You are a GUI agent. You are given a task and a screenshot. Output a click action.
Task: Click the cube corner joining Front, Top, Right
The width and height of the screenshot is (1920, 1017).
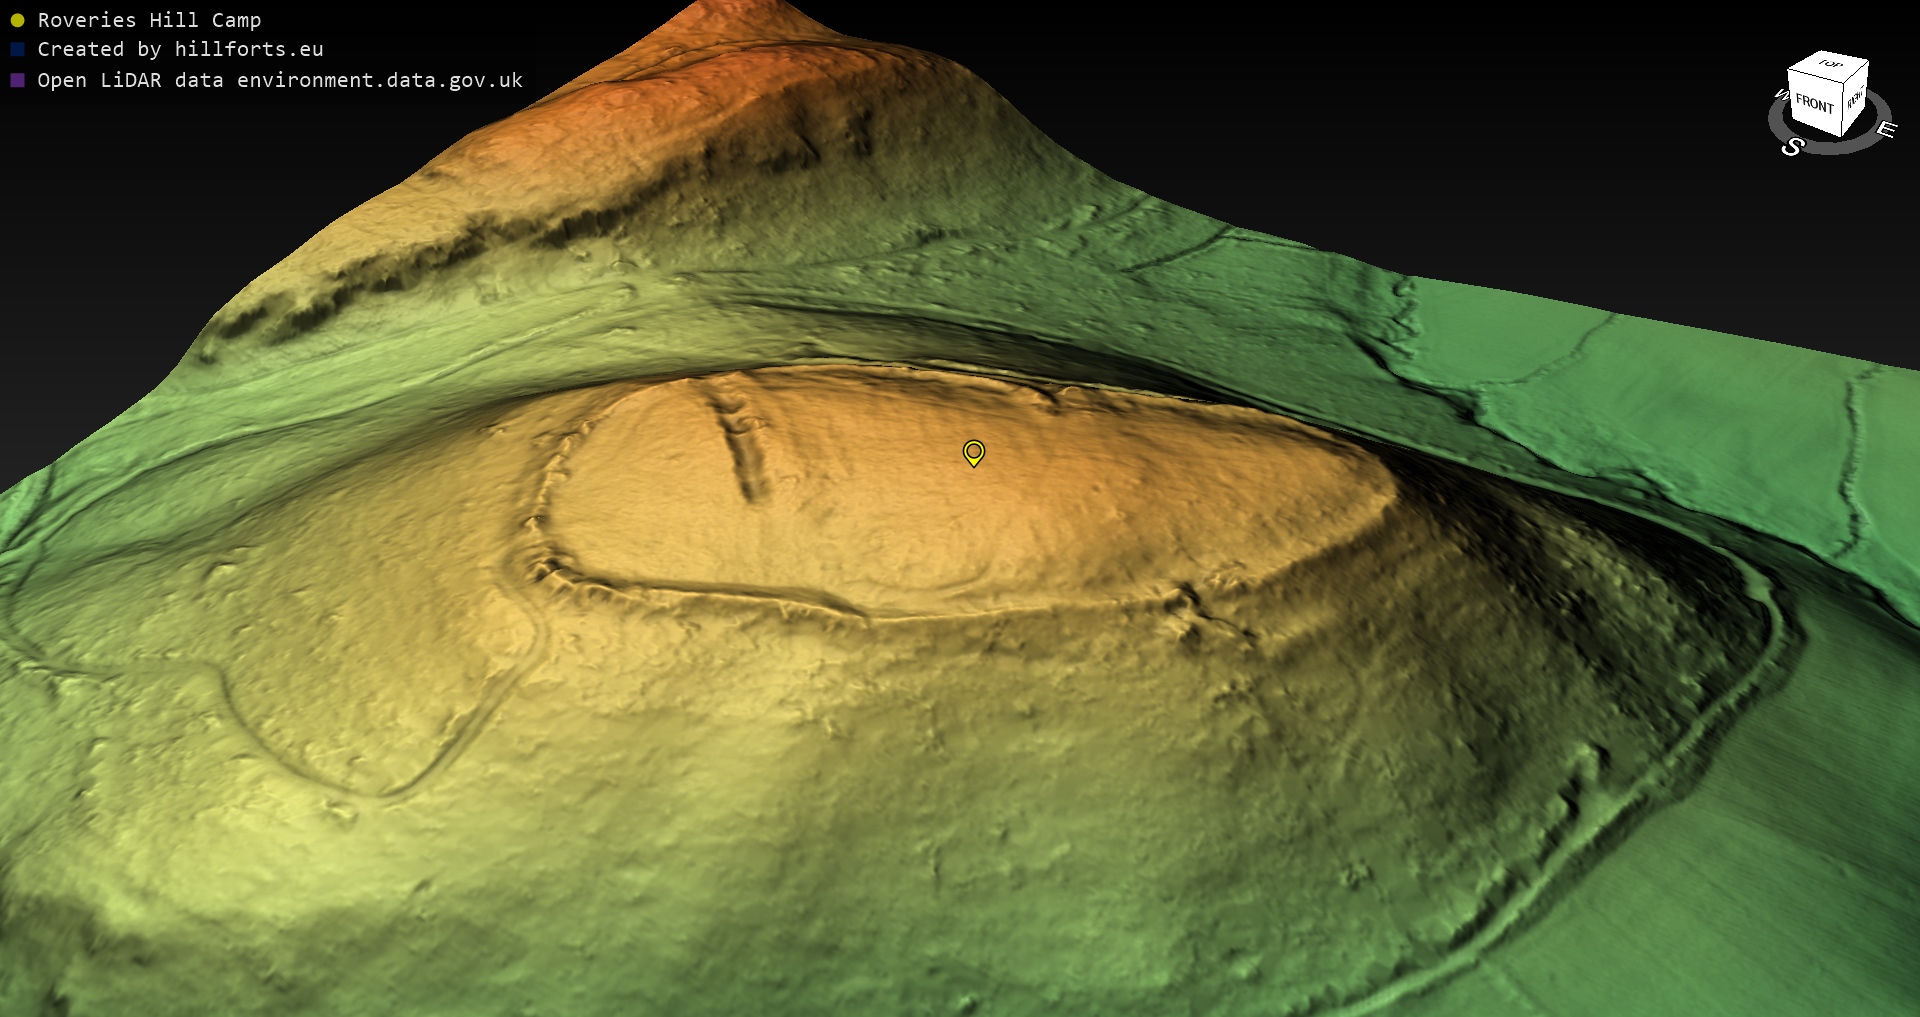(1845, 83)
